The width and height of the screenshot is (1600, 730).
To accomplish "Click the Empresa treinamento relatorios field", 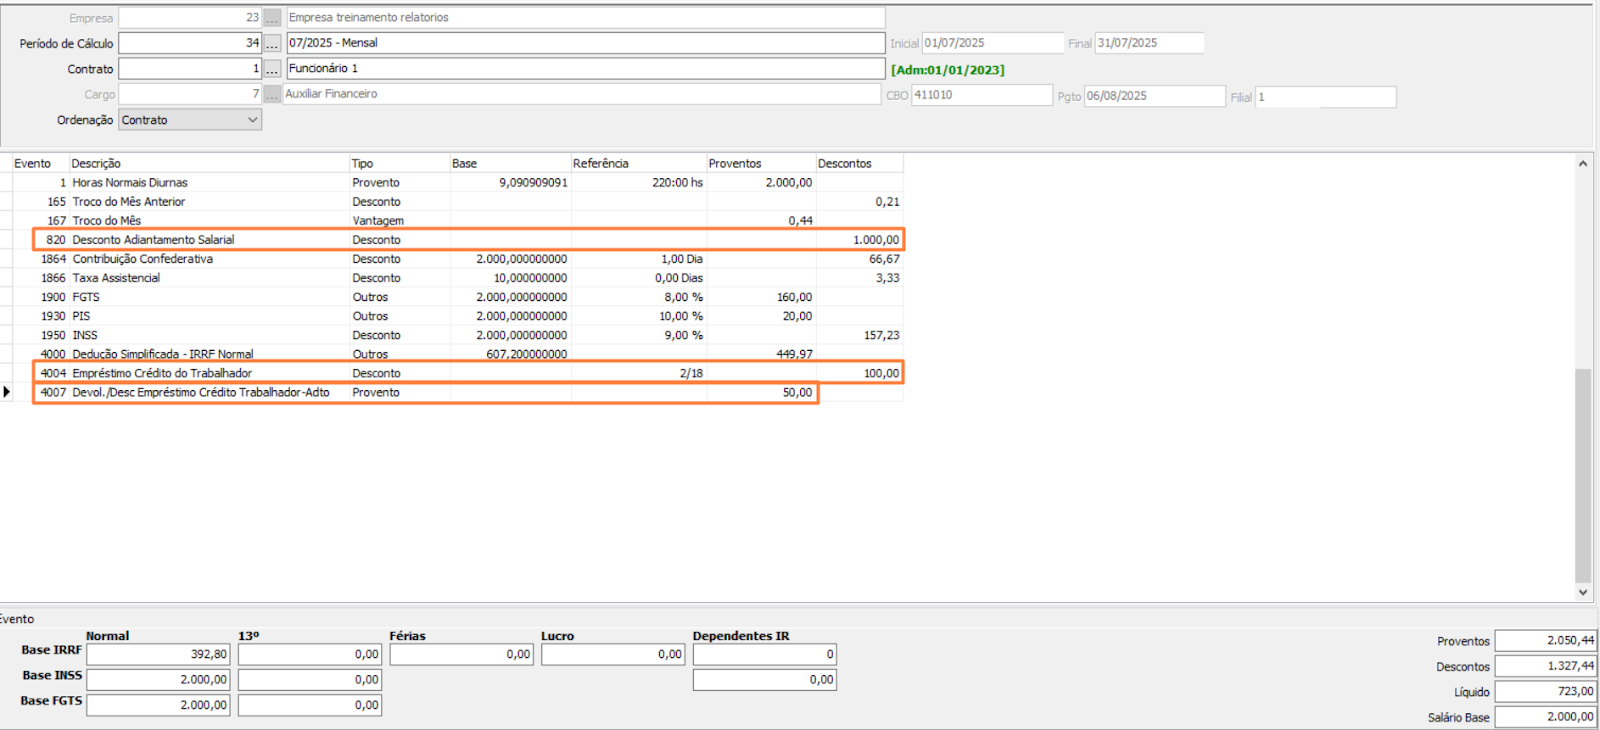I will (585, 18).
